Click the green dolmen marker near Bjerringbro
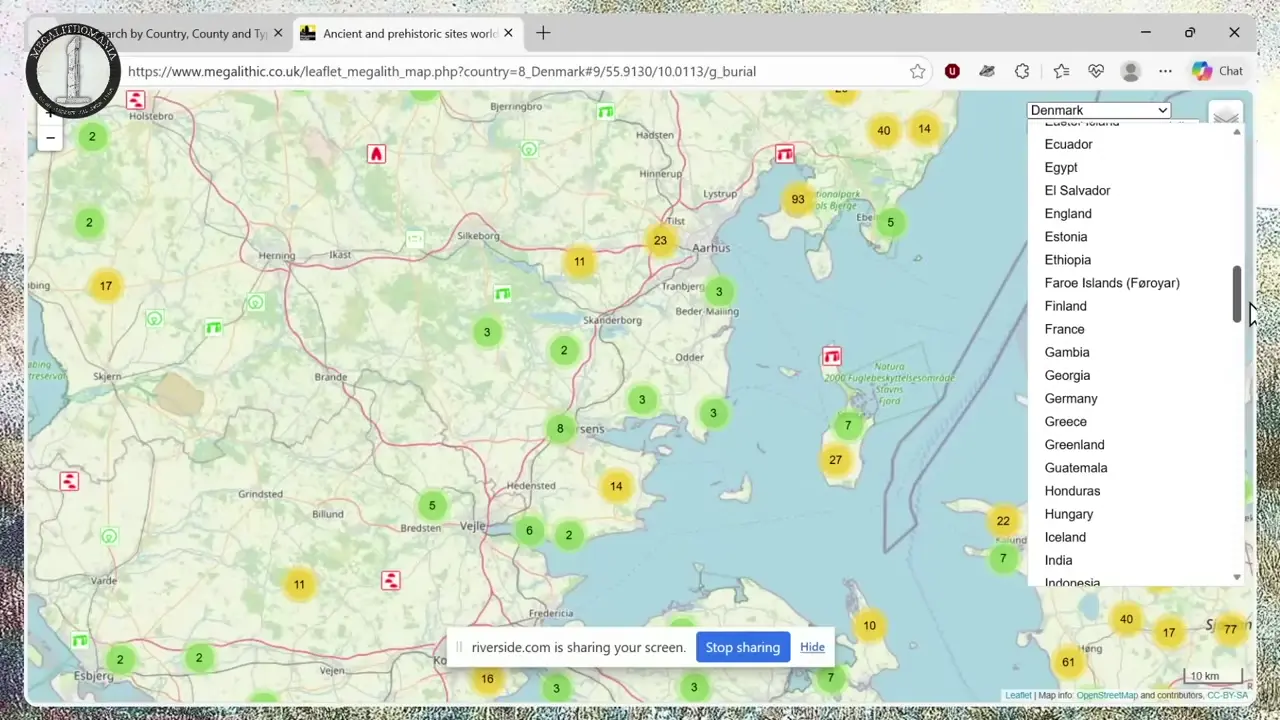This screenshot has width=1280, height=720. pyautogui.click(x=605, y=111)
